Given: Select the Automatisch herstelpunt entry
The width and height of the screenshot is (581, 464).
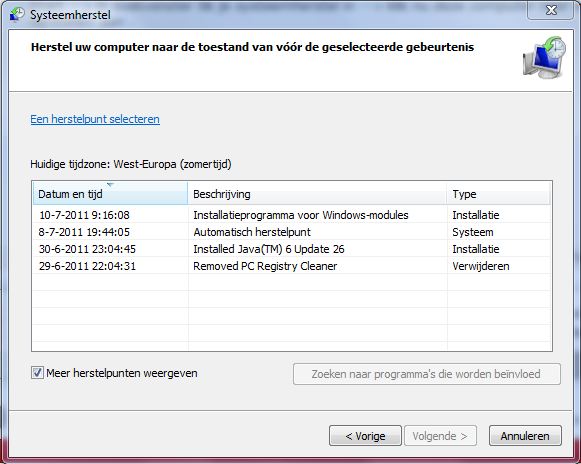Looking at the screenshot, I should click(x=292, y=232).
